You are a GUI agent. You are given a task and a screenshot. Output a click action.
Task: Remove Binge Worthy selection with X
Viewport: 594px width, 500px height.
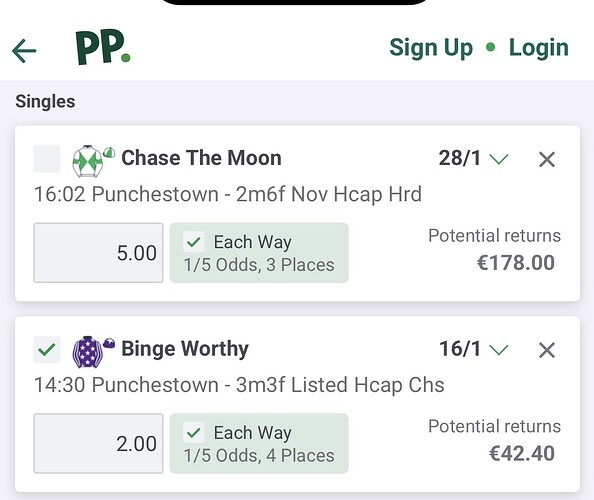pyautogui.click(x=547, y=350)
